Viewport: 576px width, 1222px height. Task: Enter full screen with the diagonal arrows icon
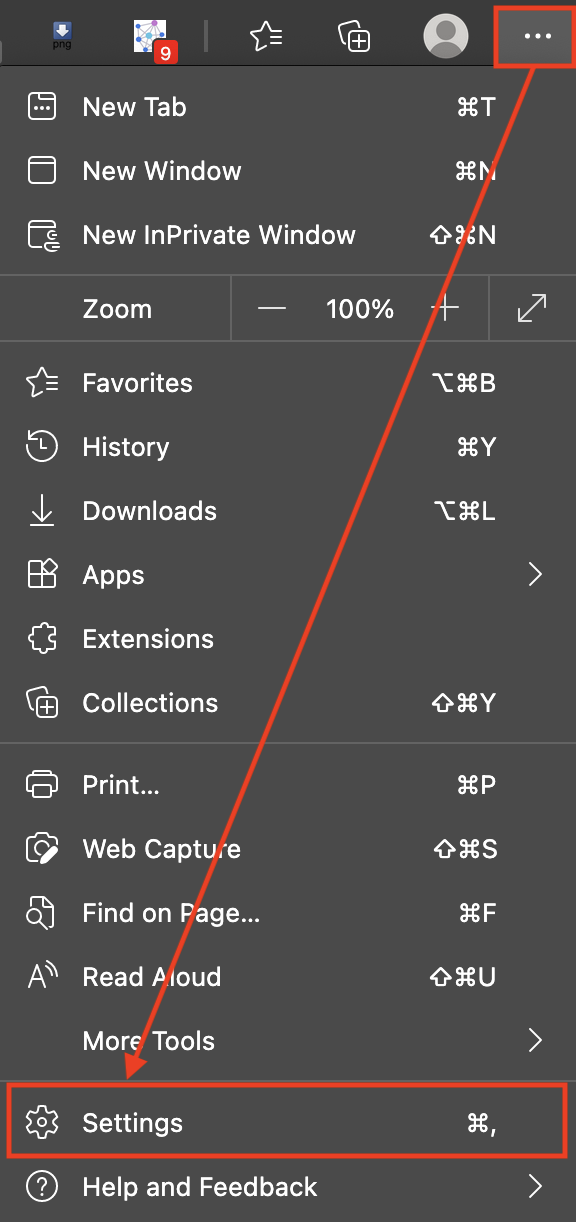(531, 308)
